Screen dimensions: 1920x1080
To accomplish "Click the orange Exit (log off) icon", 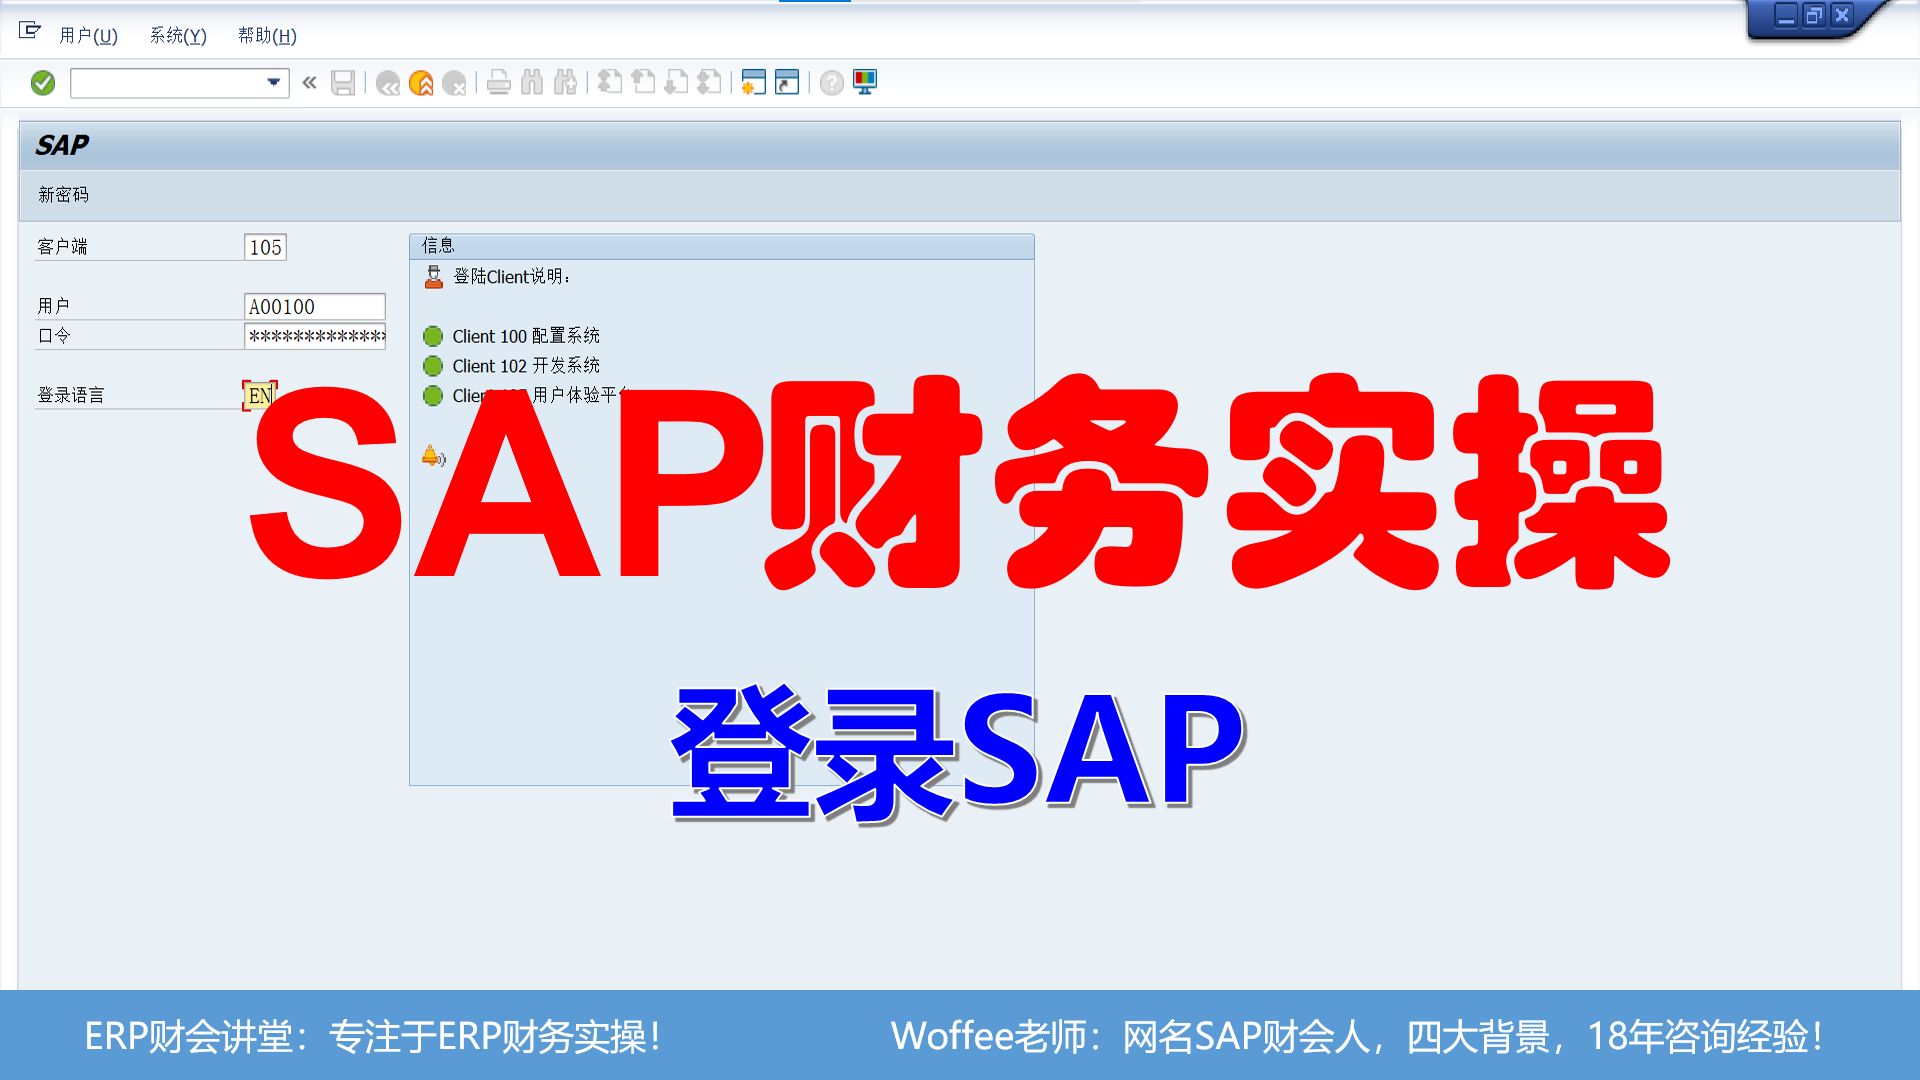I will 421,83.
